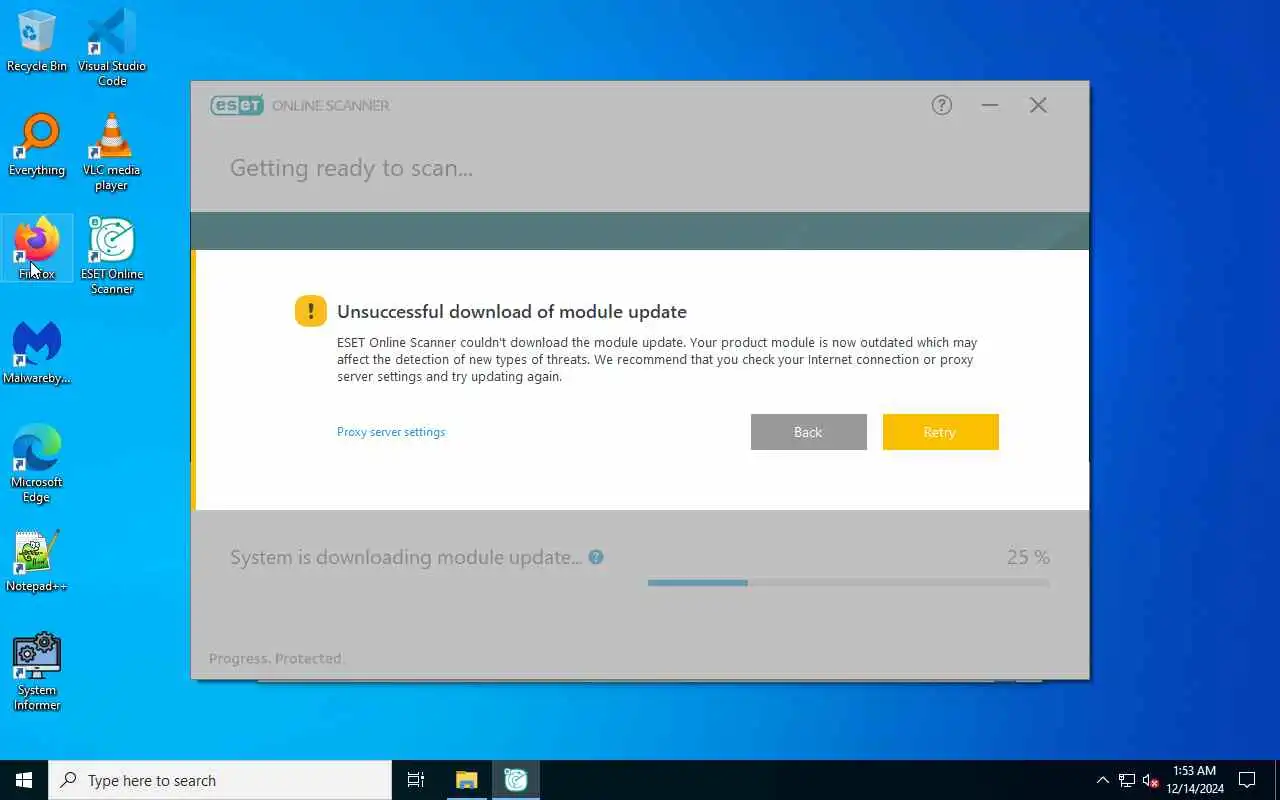Open Proxy server settings link
This screenshot has height=800, width=1280.
(x=391, y=432)
